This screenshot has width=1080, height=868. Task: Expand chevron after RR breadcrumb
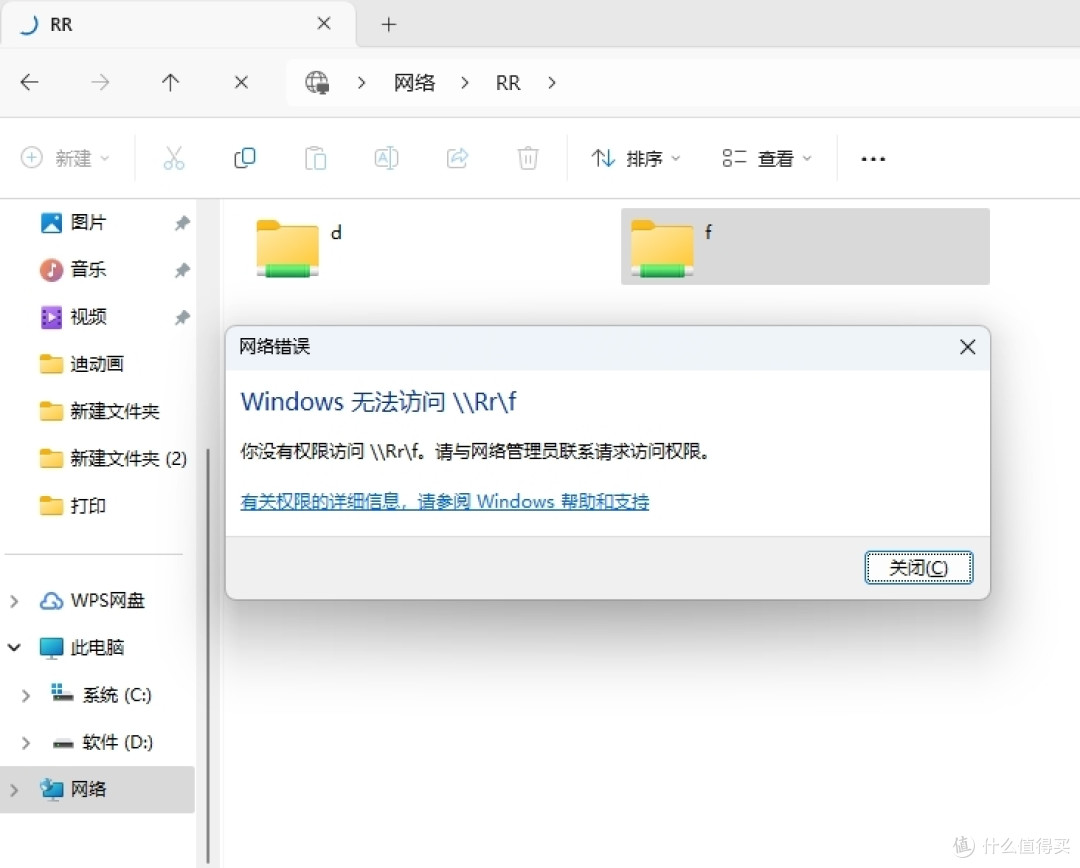click(x=552, y=83)
